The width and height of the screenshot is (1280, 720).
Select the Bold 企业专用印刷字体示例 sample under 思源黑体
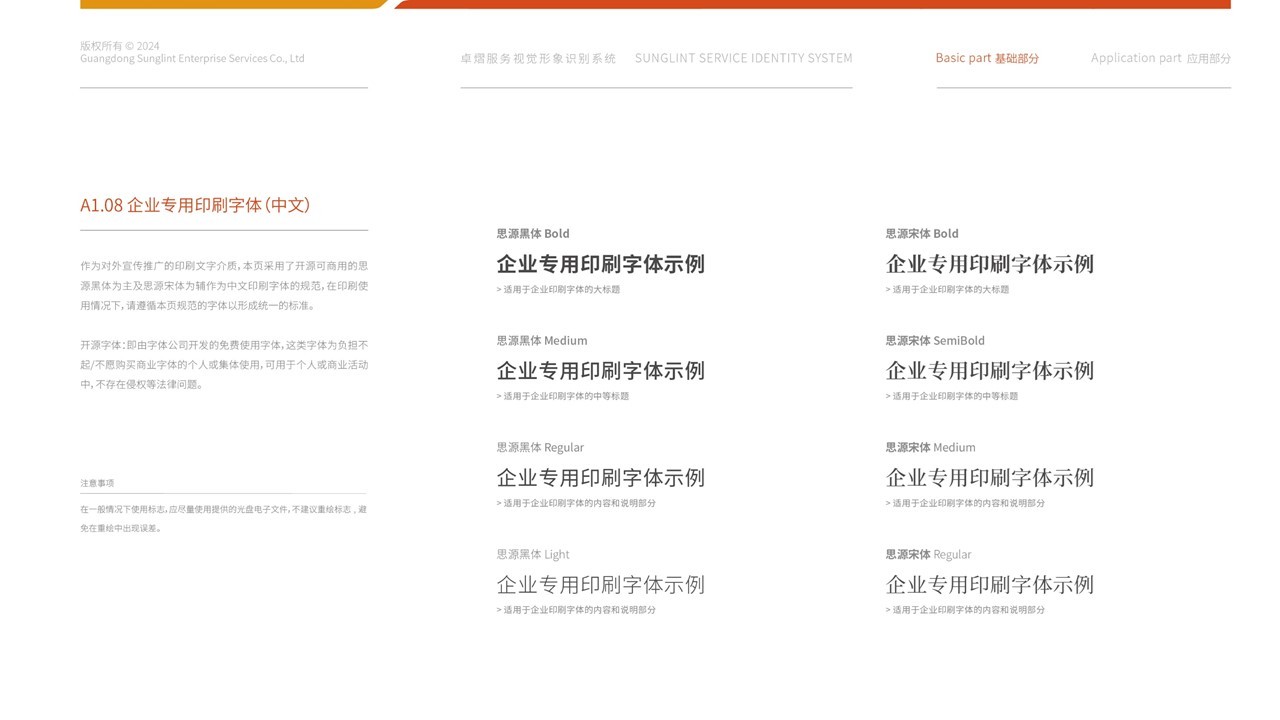600,264
